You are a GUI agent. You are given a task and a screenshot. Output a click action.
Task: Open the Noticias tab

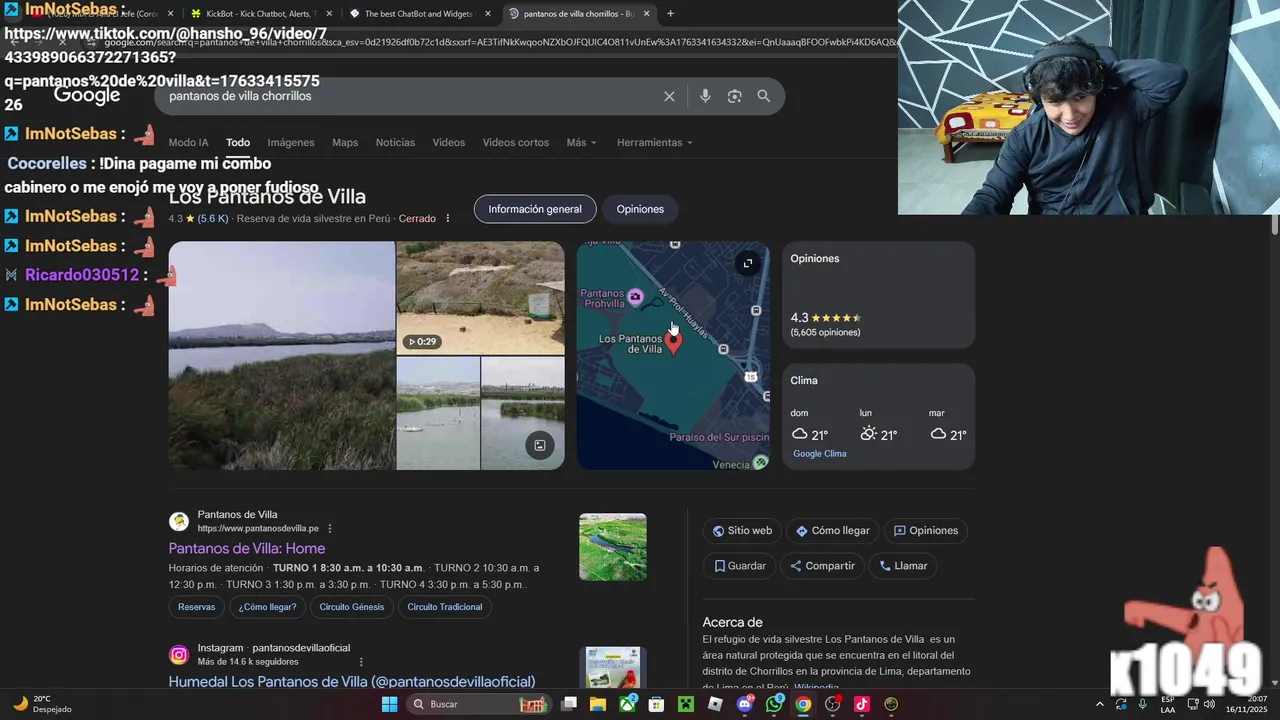(x=395, y=142)
